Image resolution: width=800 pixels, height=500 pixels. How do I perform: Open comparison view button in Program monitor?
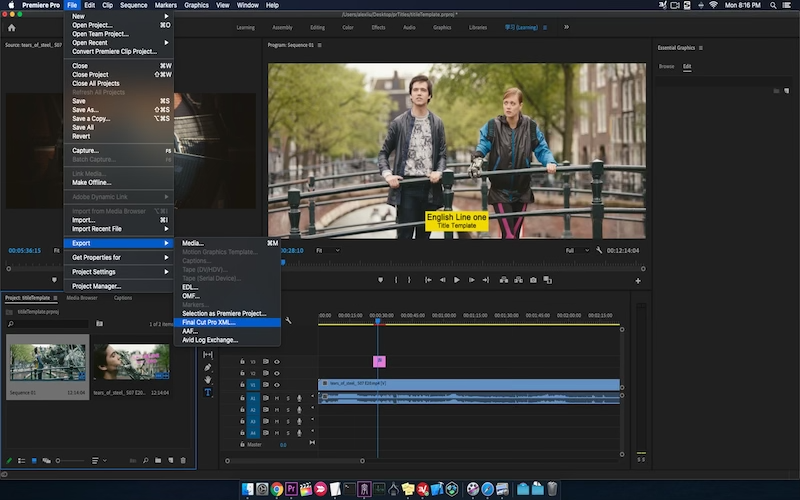(x=547, y=280)
